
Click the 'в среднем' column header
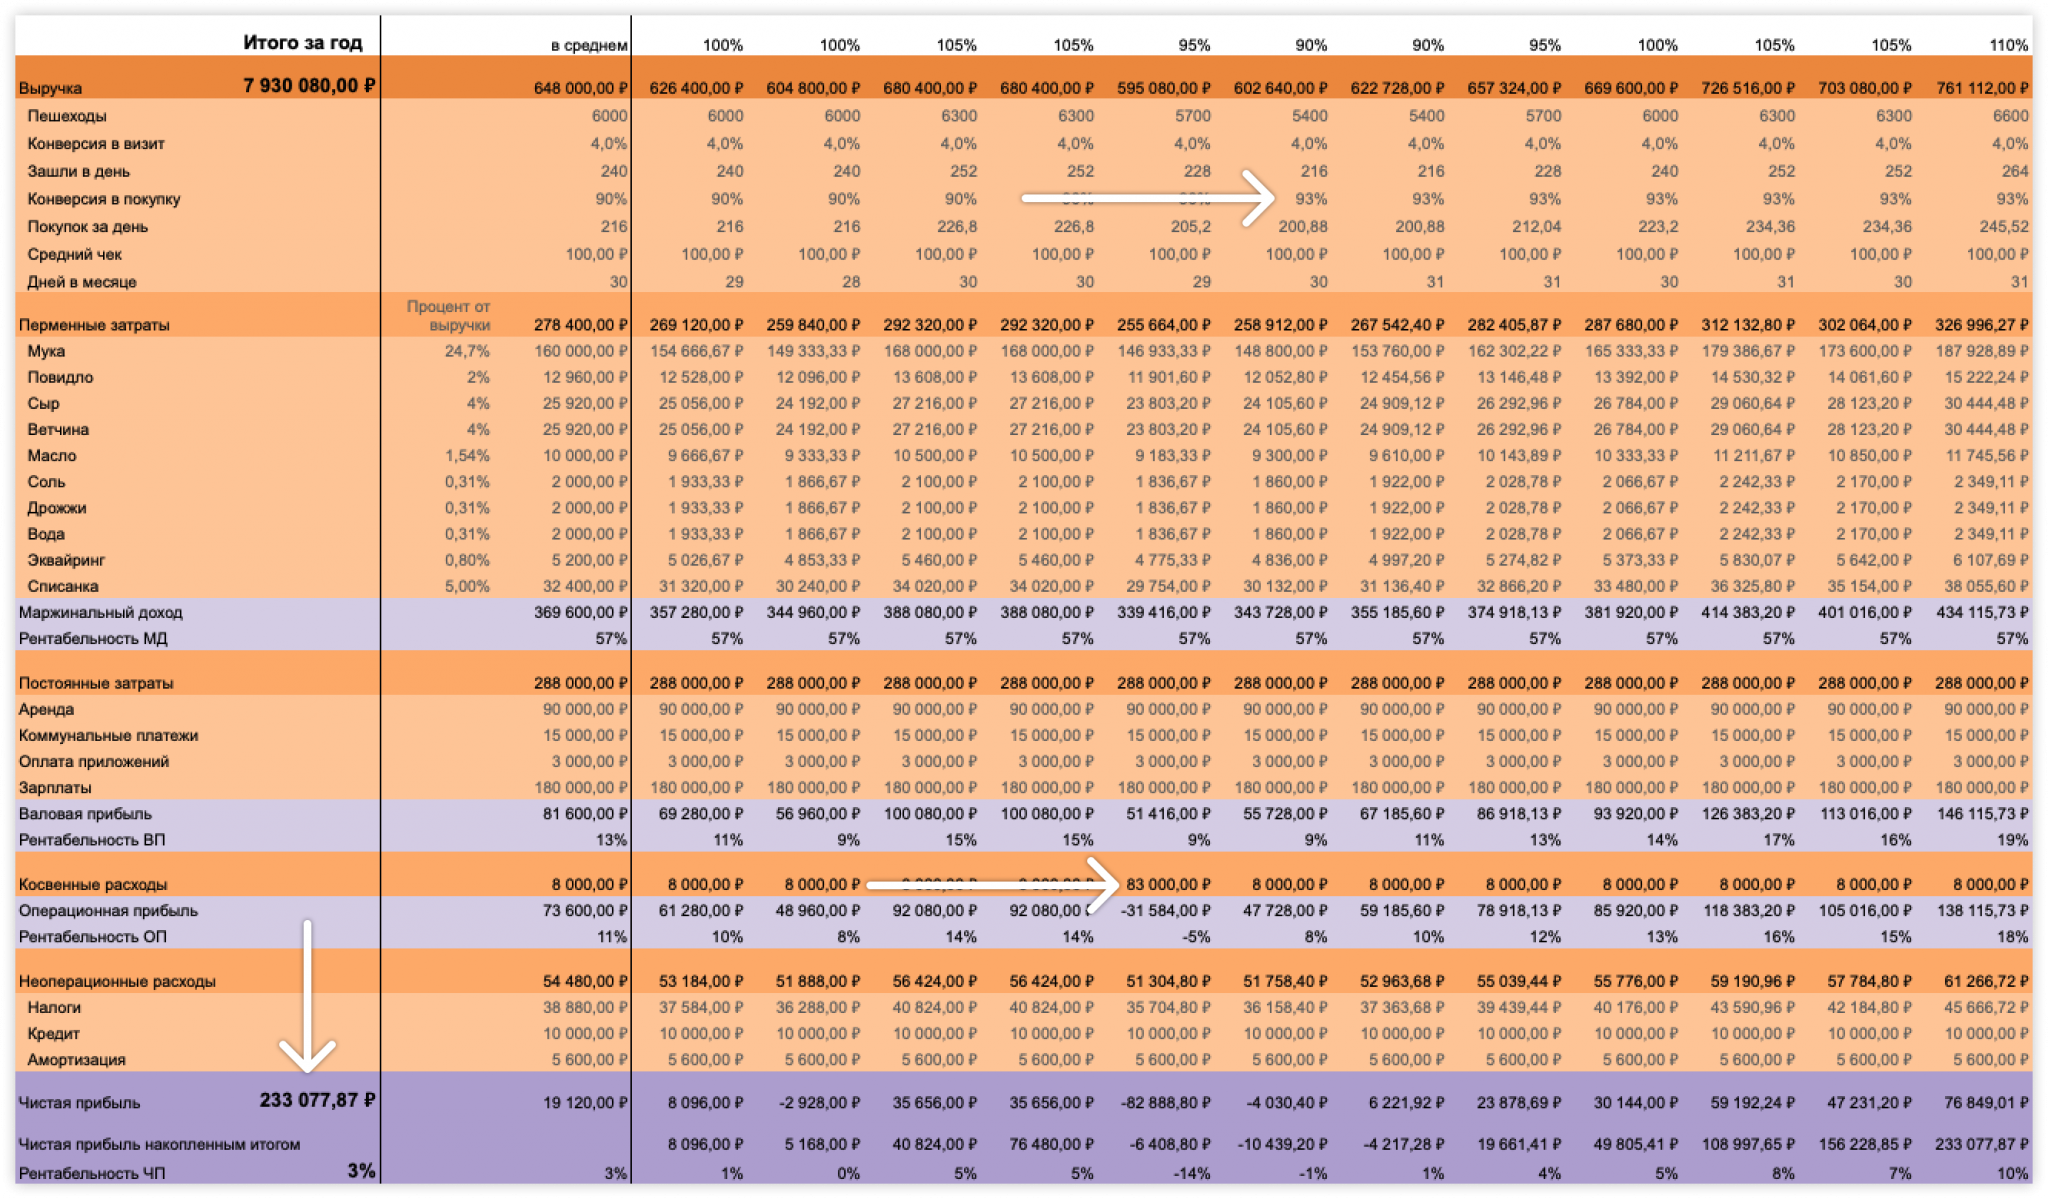click(x=589, y=45)
